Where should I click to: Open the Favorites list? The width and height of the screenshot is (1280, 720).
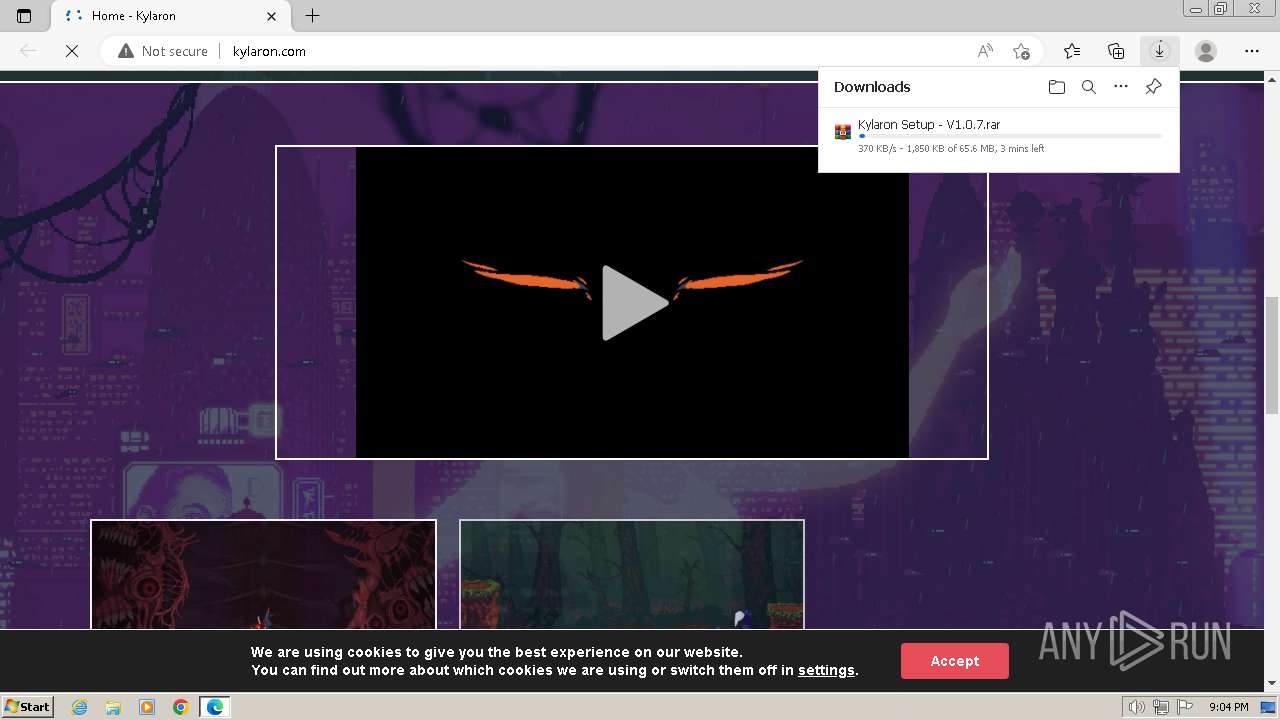[x=1072, y=51]
